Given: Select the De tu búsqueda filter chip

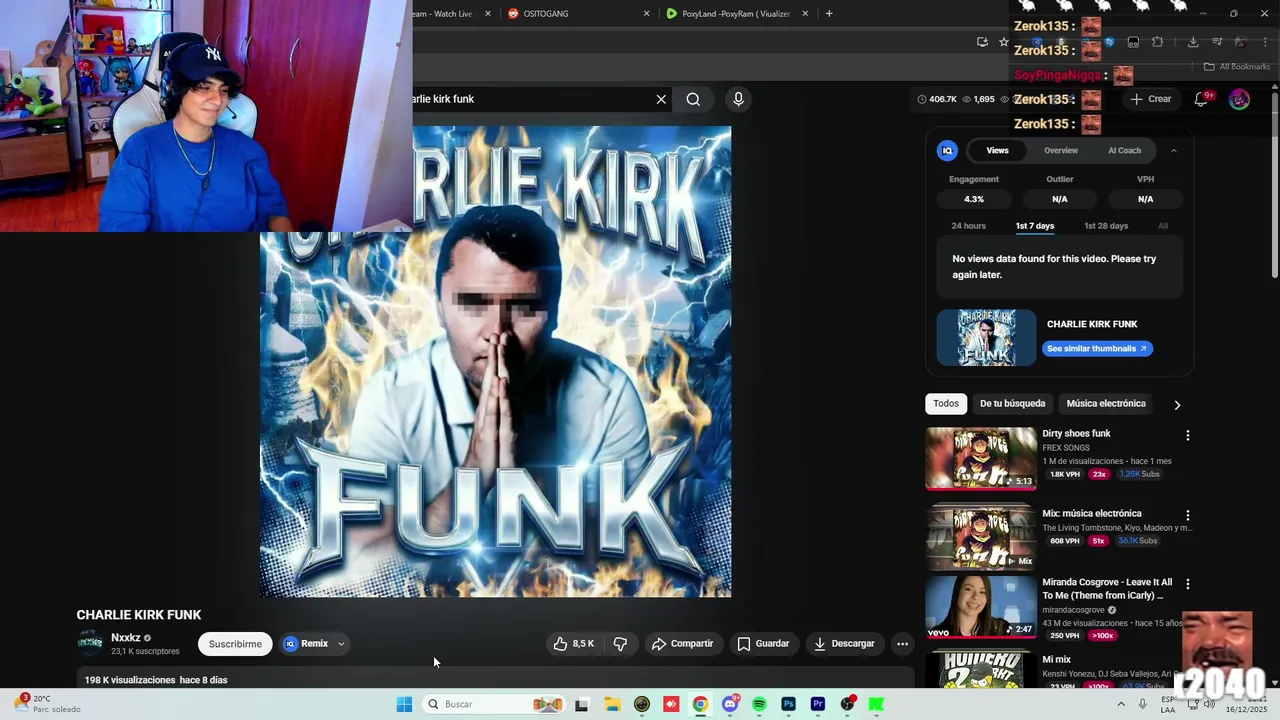Looking at the screenshot, I should pos(1012,404).
